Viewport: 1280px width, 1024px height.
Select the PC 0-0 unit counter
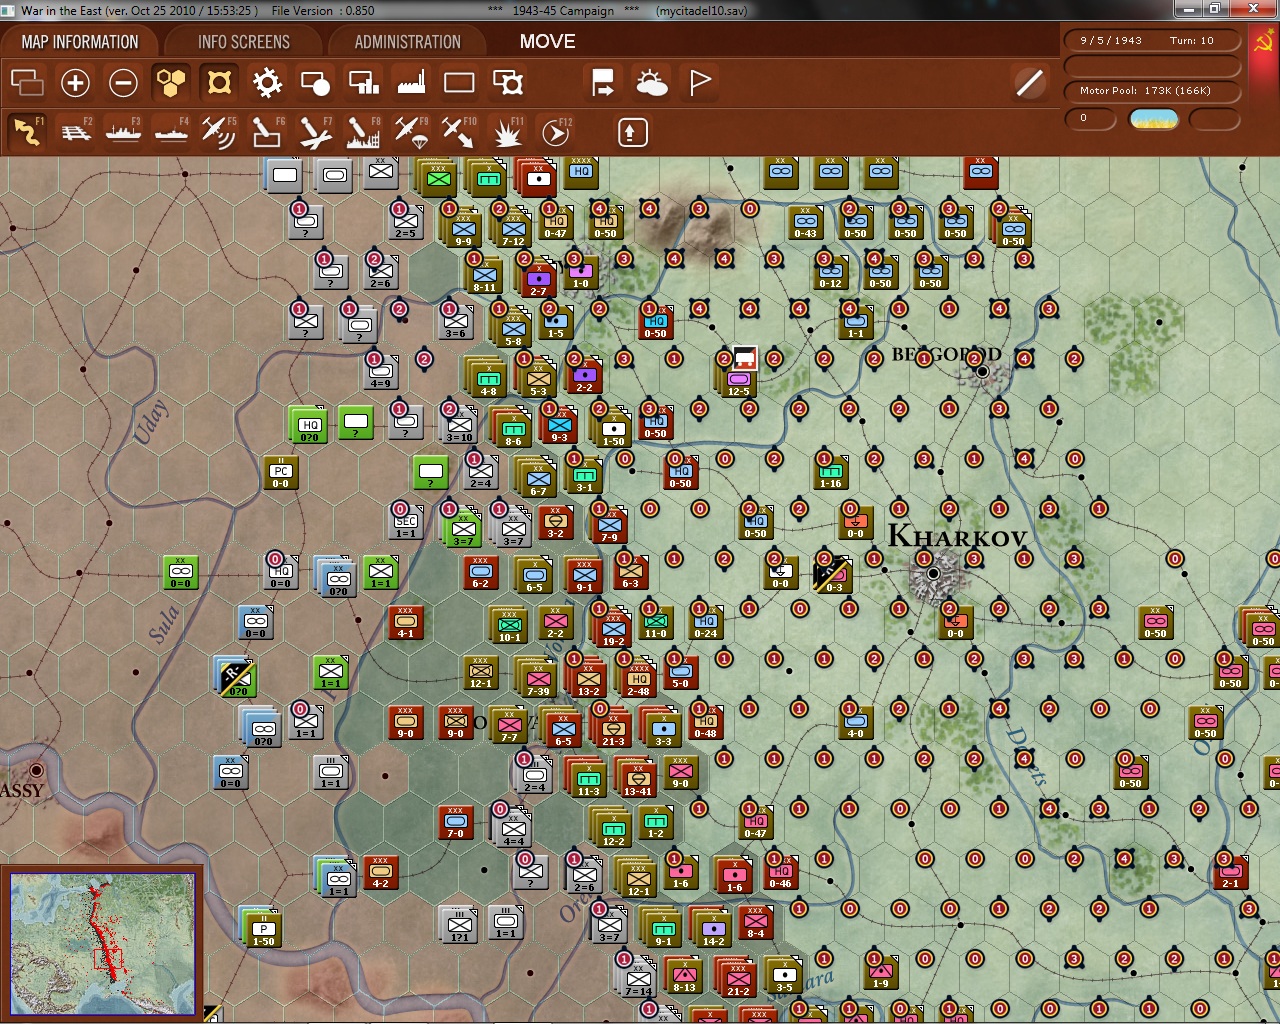281,473
